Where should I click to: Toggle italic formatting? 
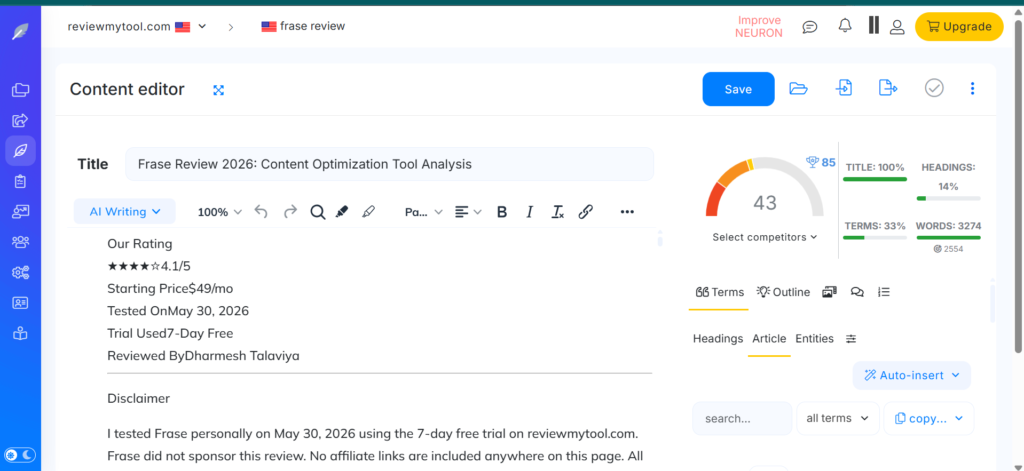click(x=530, y=212)
